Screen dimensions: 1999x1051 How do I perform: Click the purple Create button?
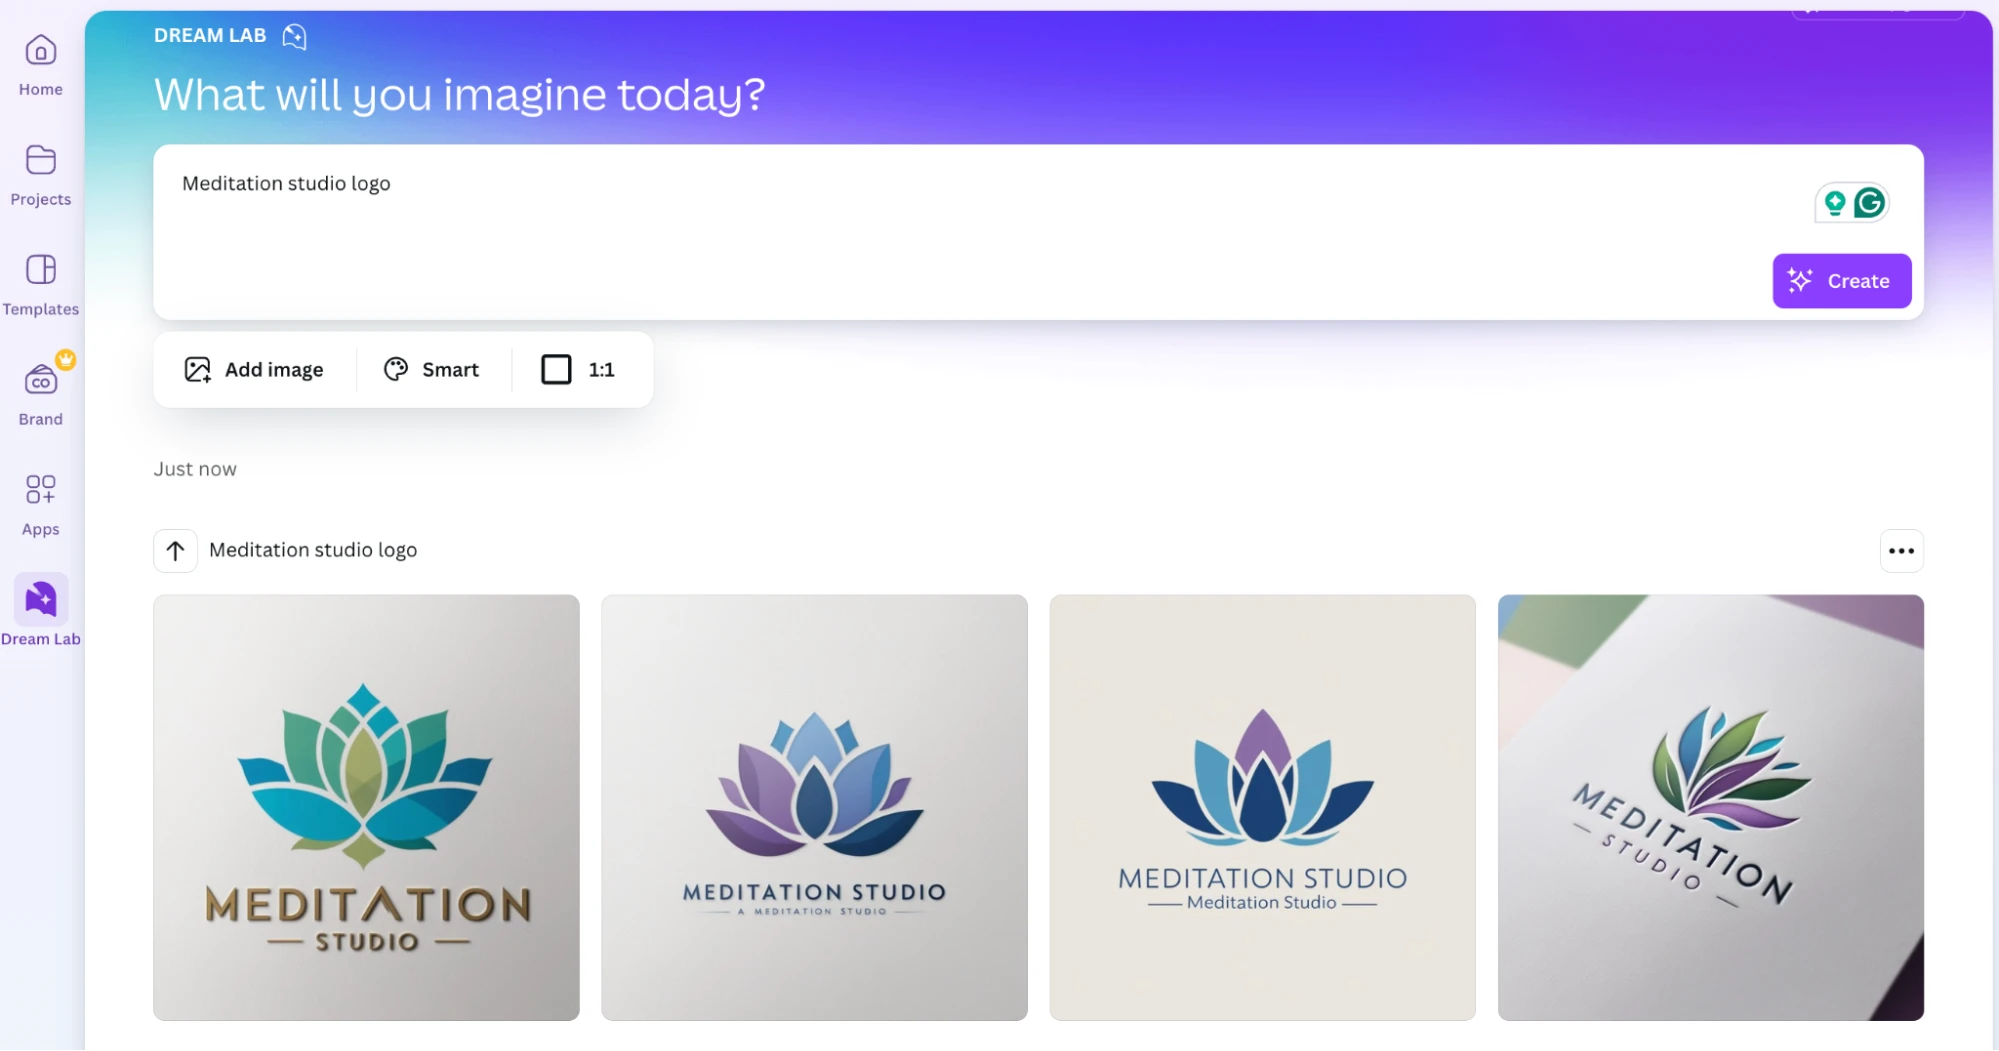tap(1841, 281)
